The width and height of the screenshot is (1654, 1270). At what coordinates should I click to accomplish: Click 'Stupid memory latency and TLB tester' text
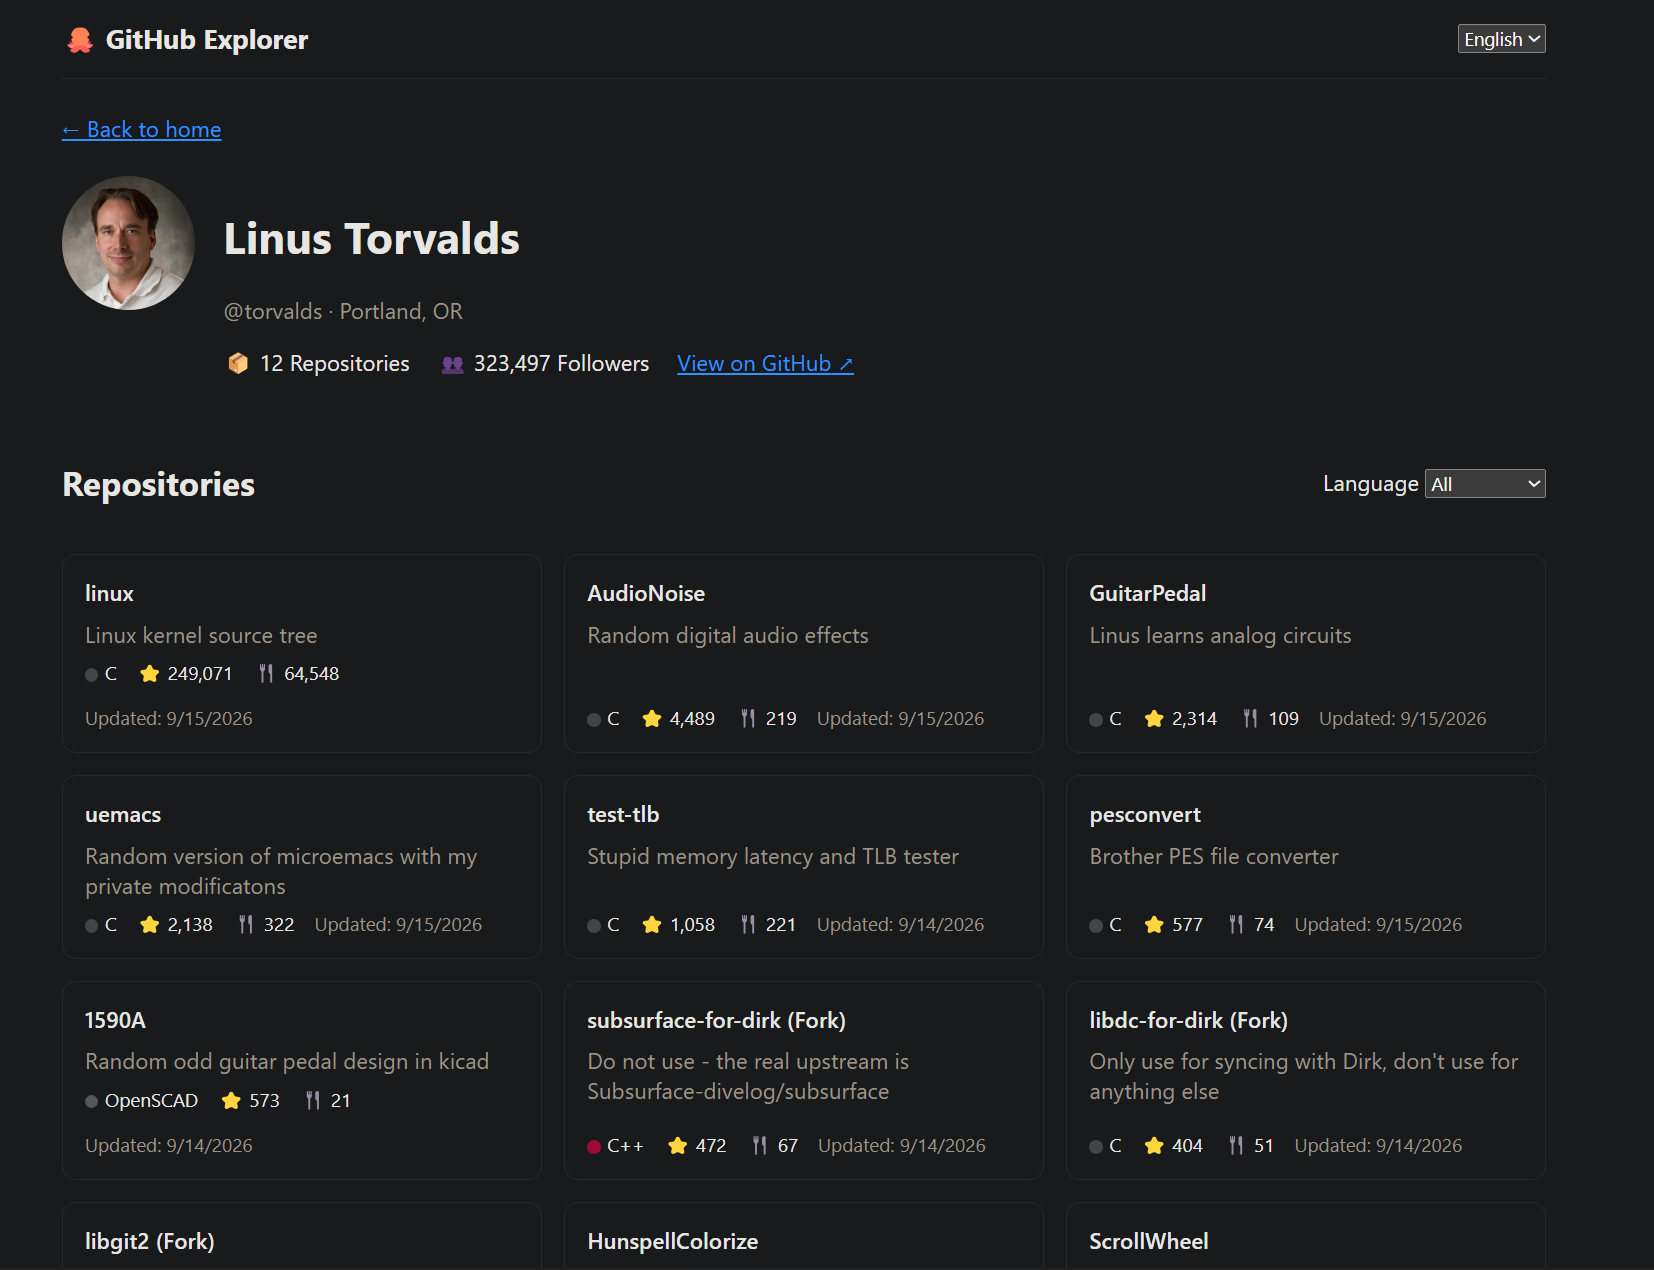(x=773, y=857)
